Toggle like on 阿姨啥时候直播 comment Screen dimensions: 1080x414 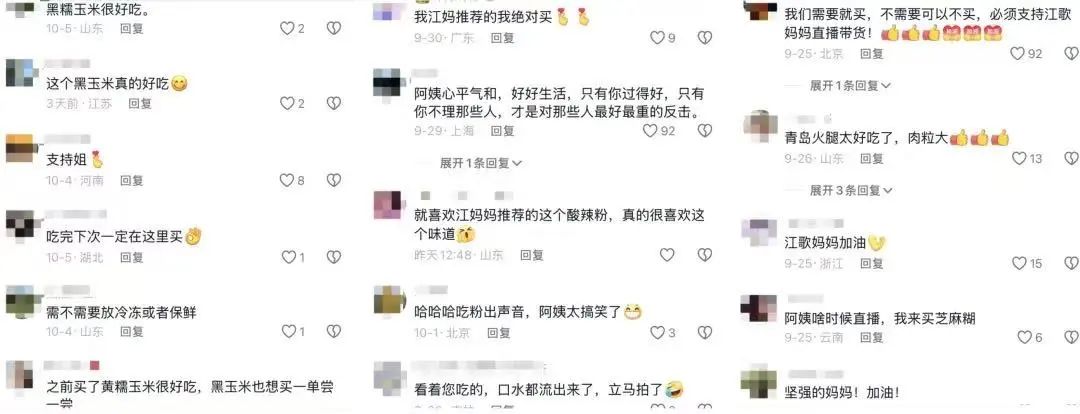1025,338
